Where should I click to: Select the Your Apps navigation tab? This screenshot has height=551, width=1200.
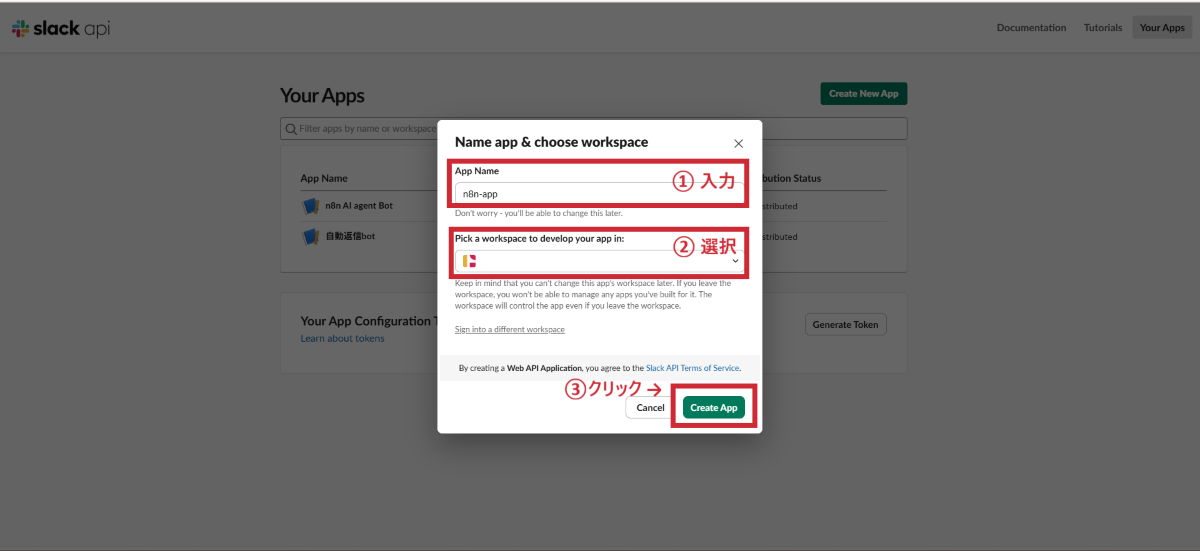pos(1162,28)
